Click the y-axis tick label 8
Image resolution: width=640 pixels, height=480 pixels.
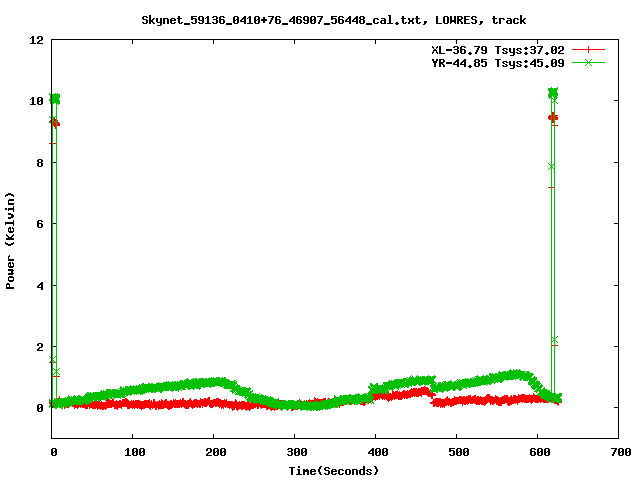(40, 163)
